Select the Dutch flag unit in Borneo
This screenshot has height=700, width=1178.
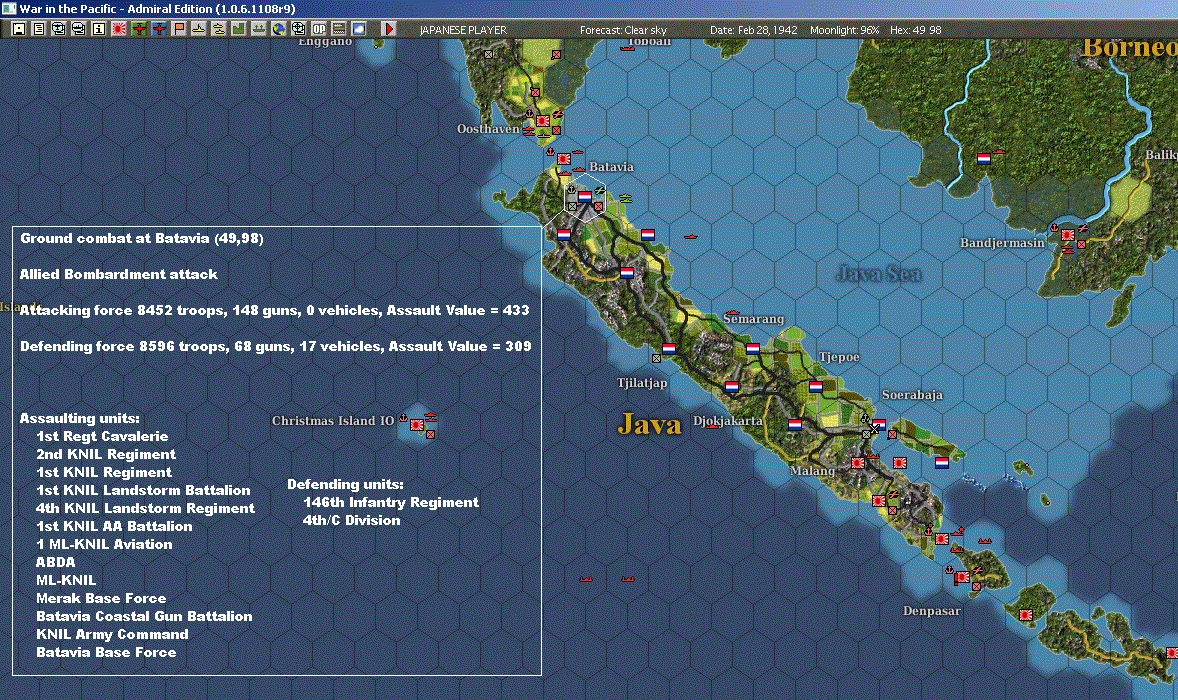coord(983,158)
